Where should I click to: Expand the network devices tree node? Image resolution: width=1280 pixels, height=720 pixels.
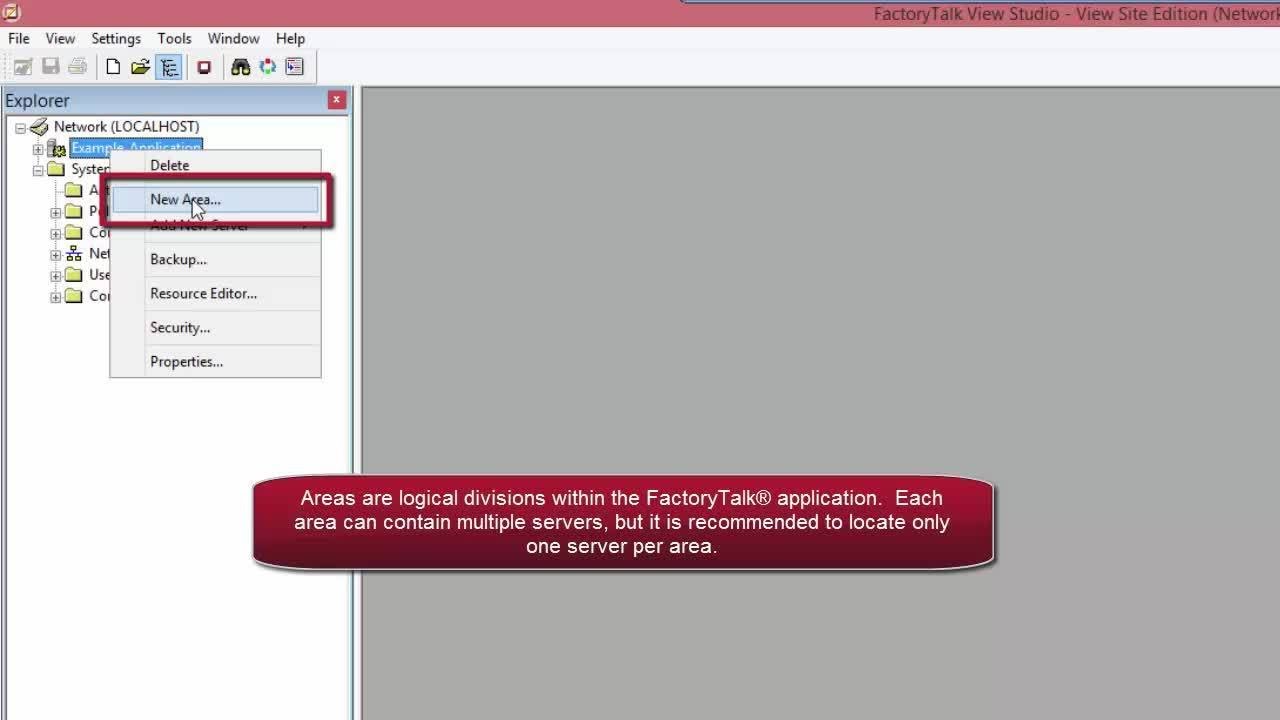(x=56, y=254)
